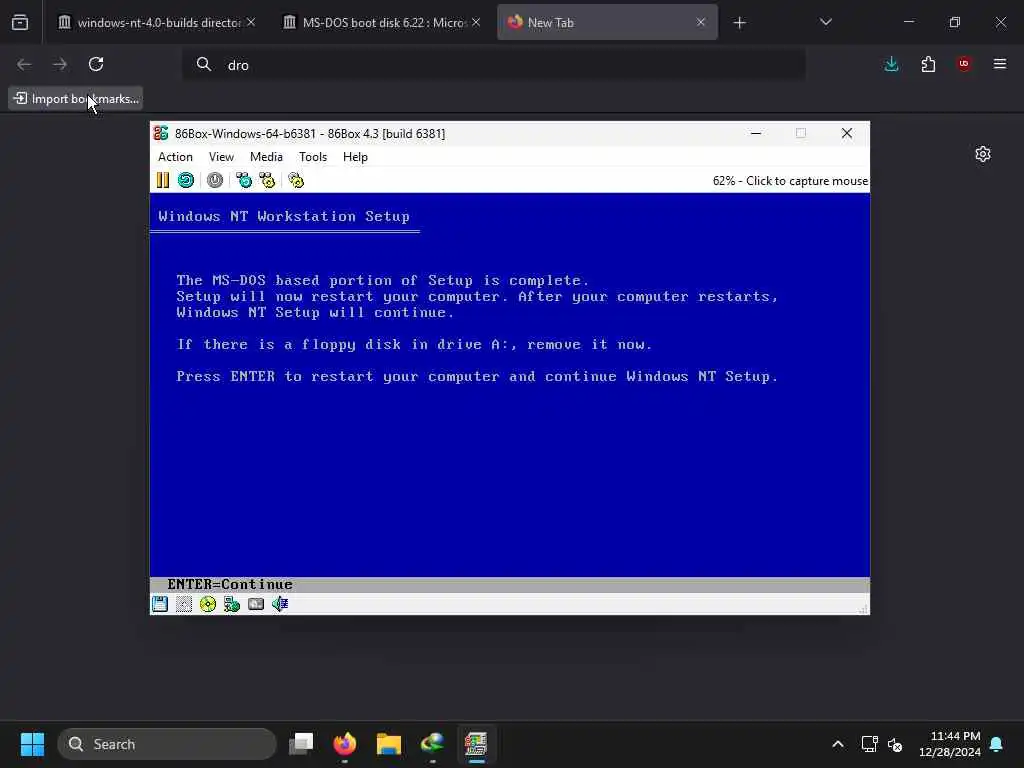Send Ctrl+Alt+Esc via toolbar icon

tap(267, 180)
